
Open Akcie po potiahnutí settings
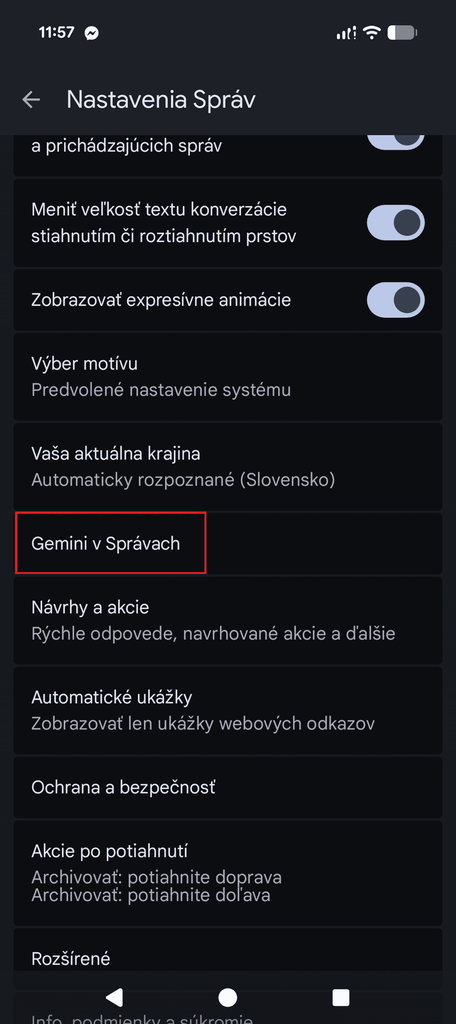(227, 873)
